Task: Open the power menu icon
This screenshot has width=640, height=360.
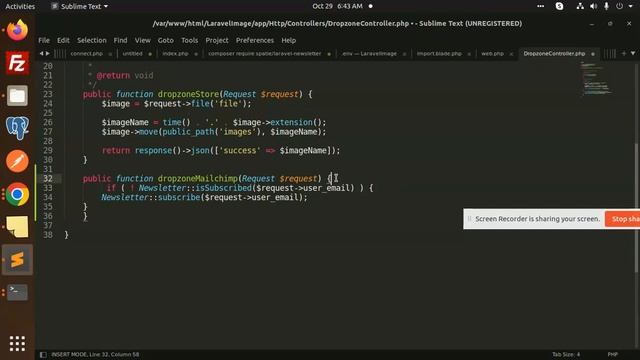Action: 620,6
